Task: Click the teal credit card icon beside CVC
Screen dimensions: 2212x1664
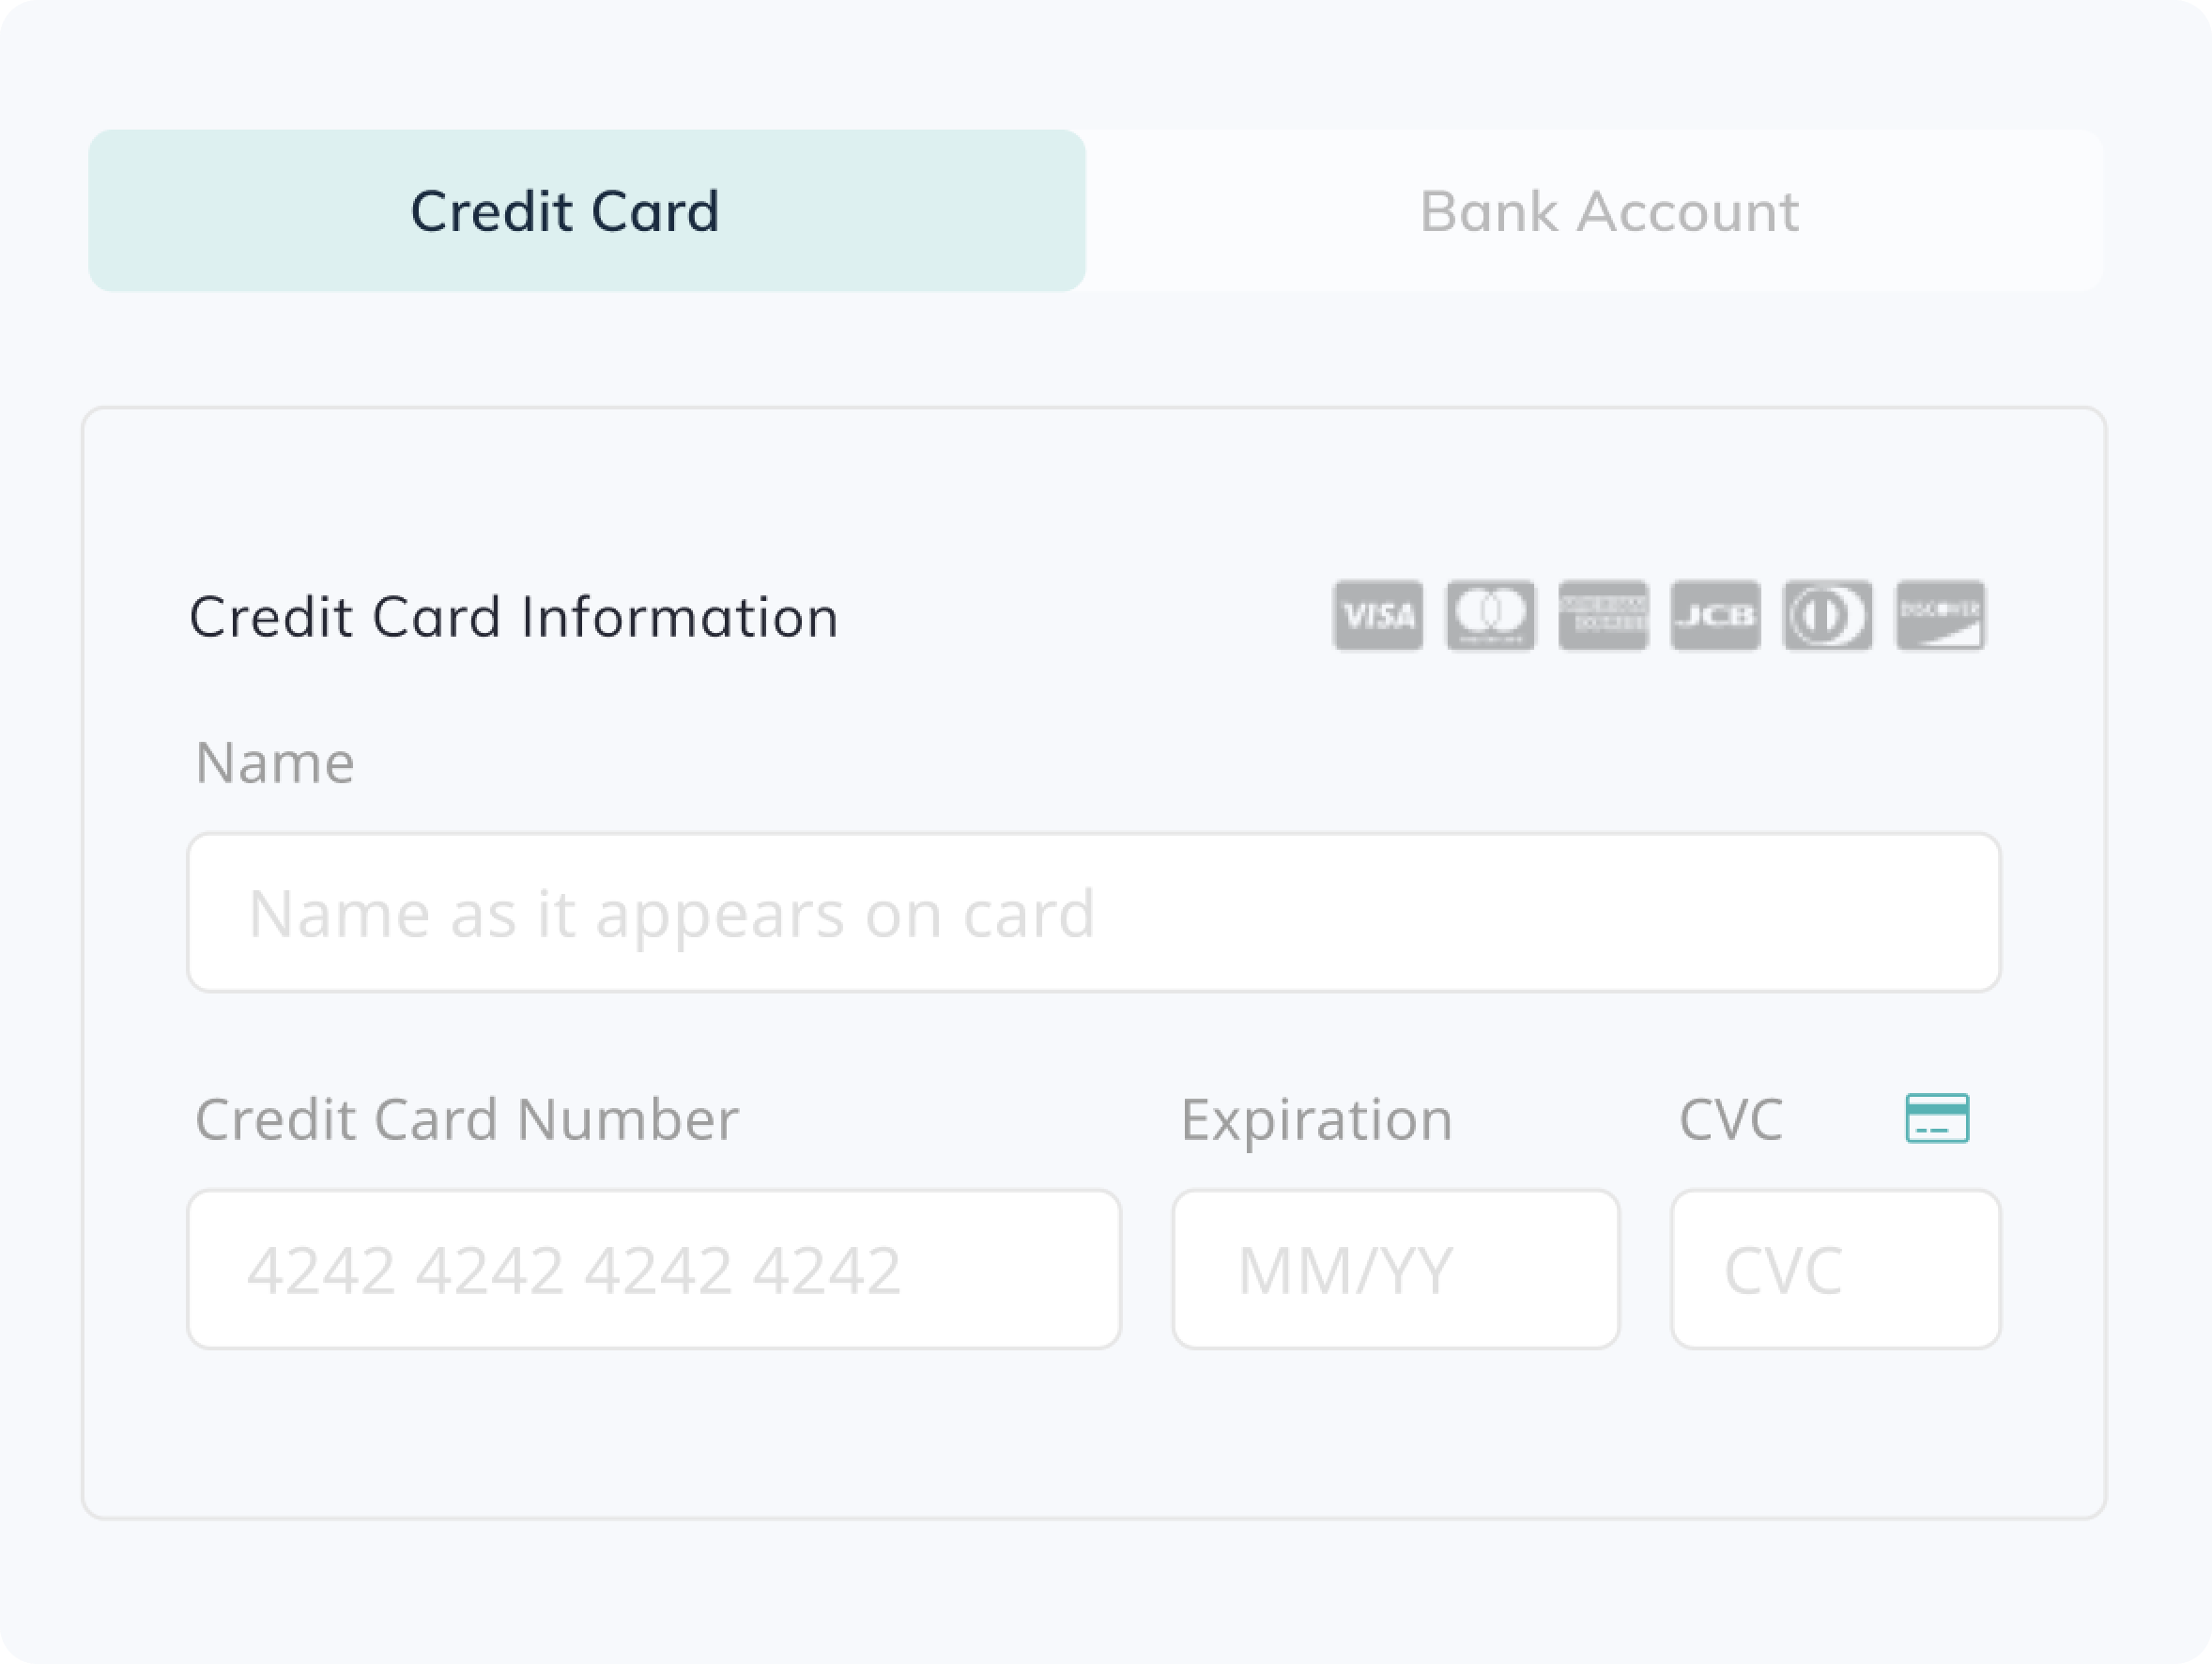Action: click(1937, 1120)
